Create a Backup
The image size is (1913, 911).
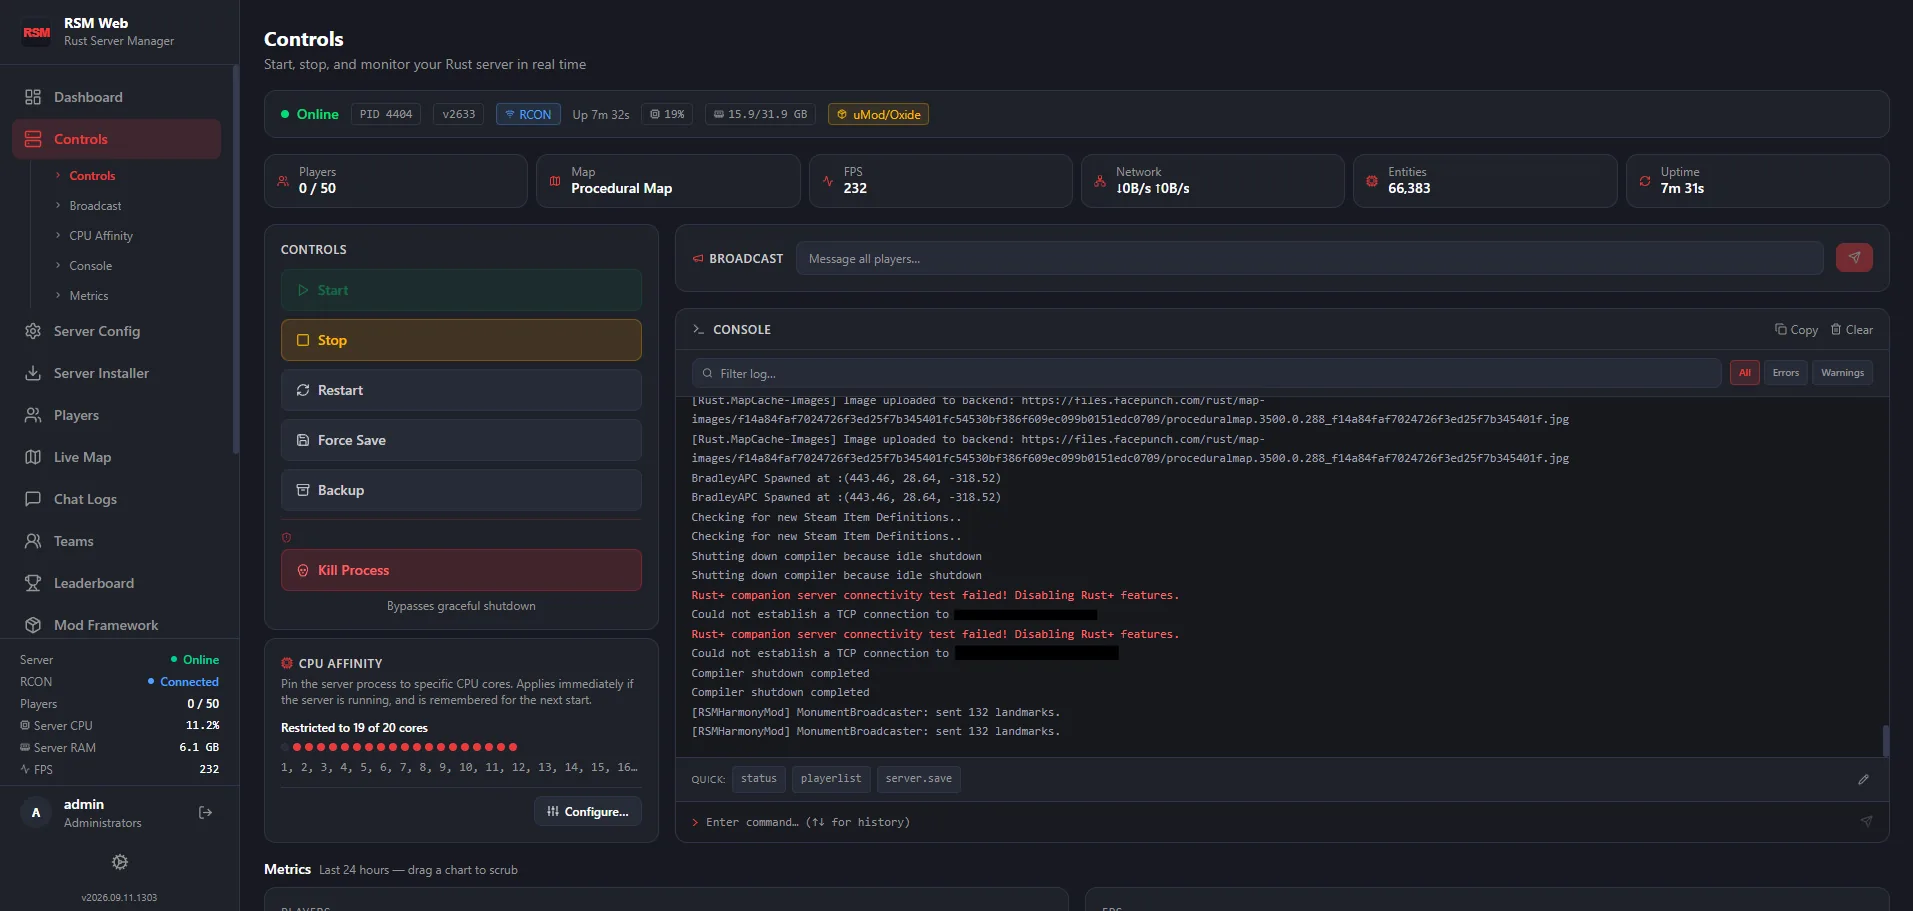click(461, 490)
